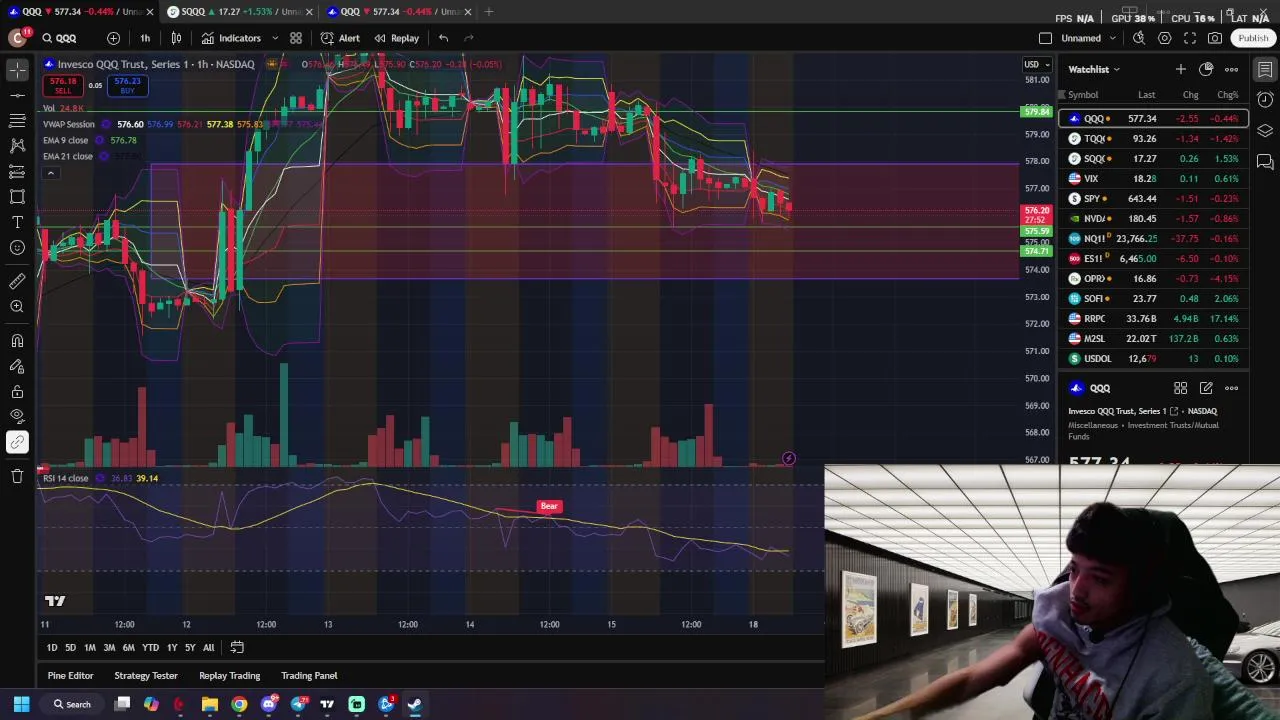Set the chart range to 1D

52,648
